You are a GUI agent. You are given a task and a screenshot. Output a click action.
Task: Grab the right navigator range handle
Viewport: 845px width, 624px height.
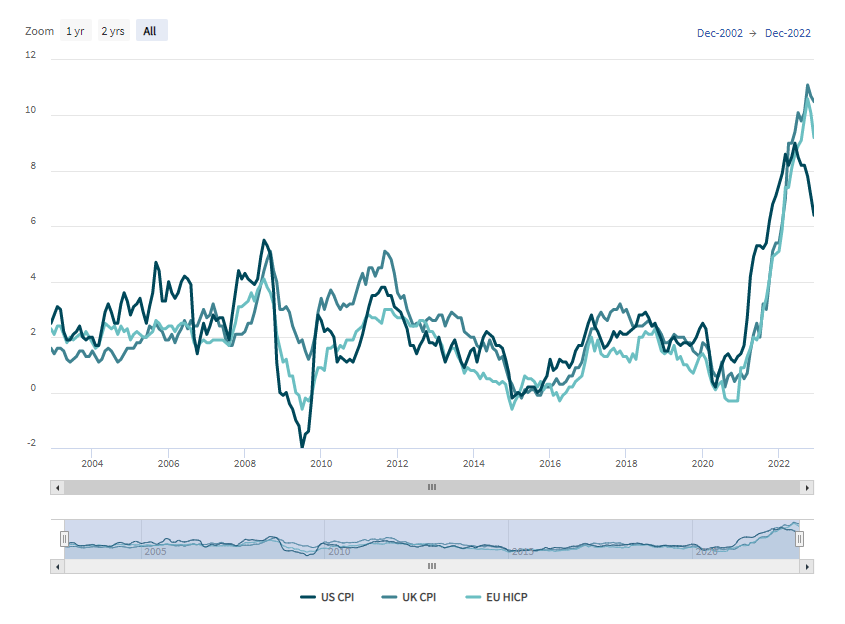pos(799,539)
